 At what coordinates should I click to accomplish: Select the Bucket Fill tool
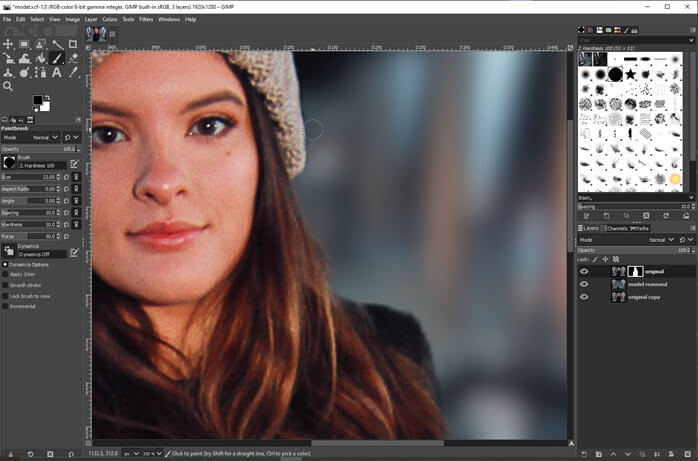pos(41,58)
